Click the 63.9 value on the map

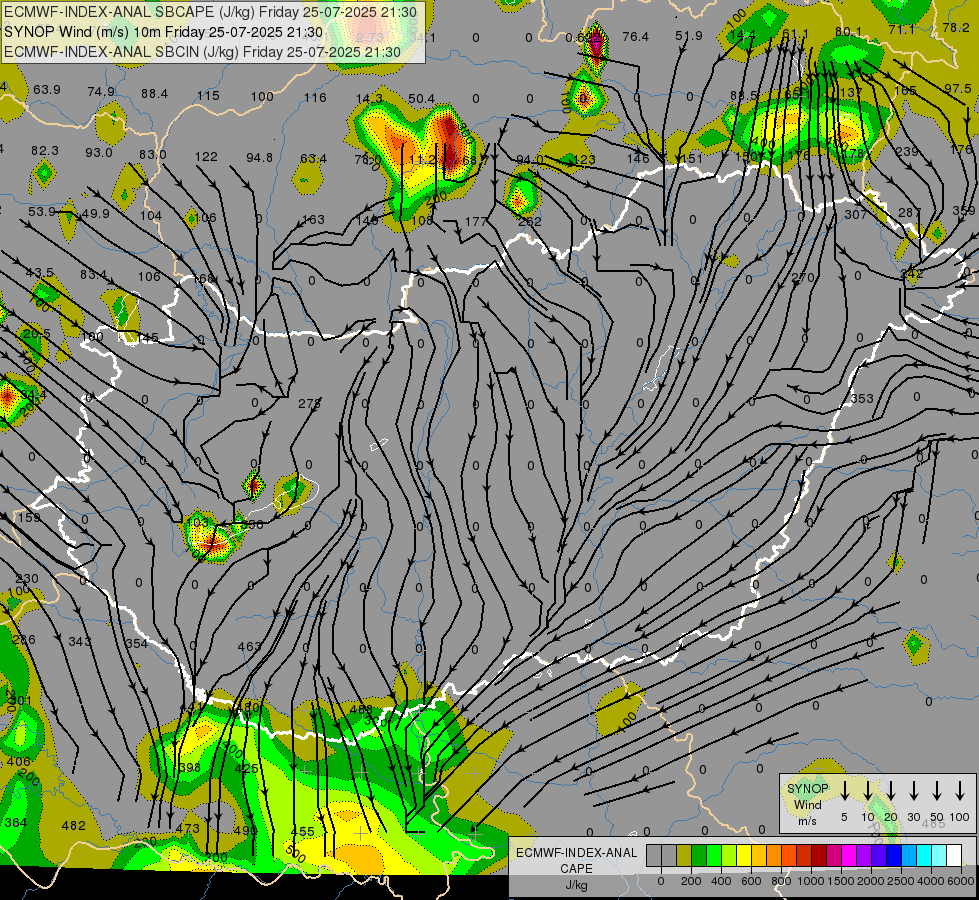(x=47, y=90)
